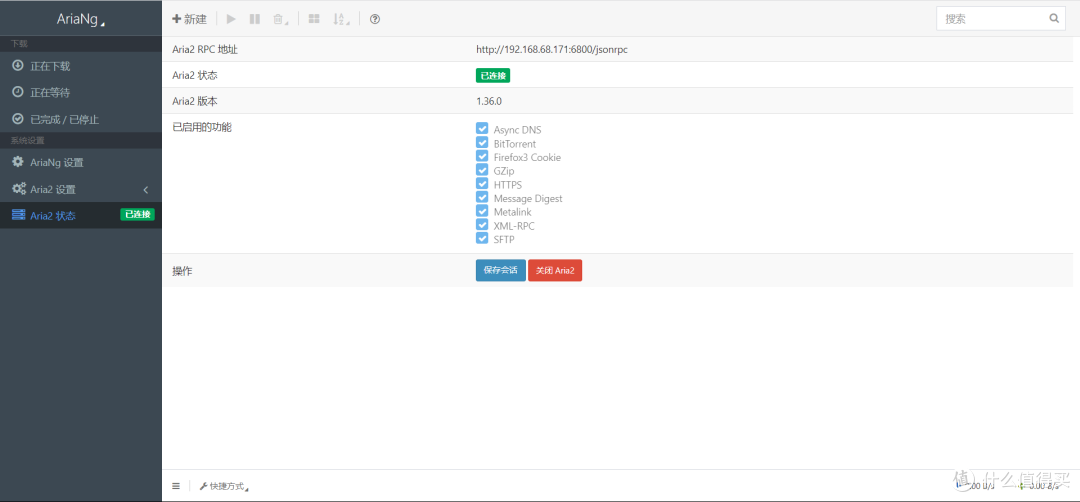This screenshot has width=1080, height=502.
Task: Click the 已启用的功能 label
Action: click(x=202, y=127)
